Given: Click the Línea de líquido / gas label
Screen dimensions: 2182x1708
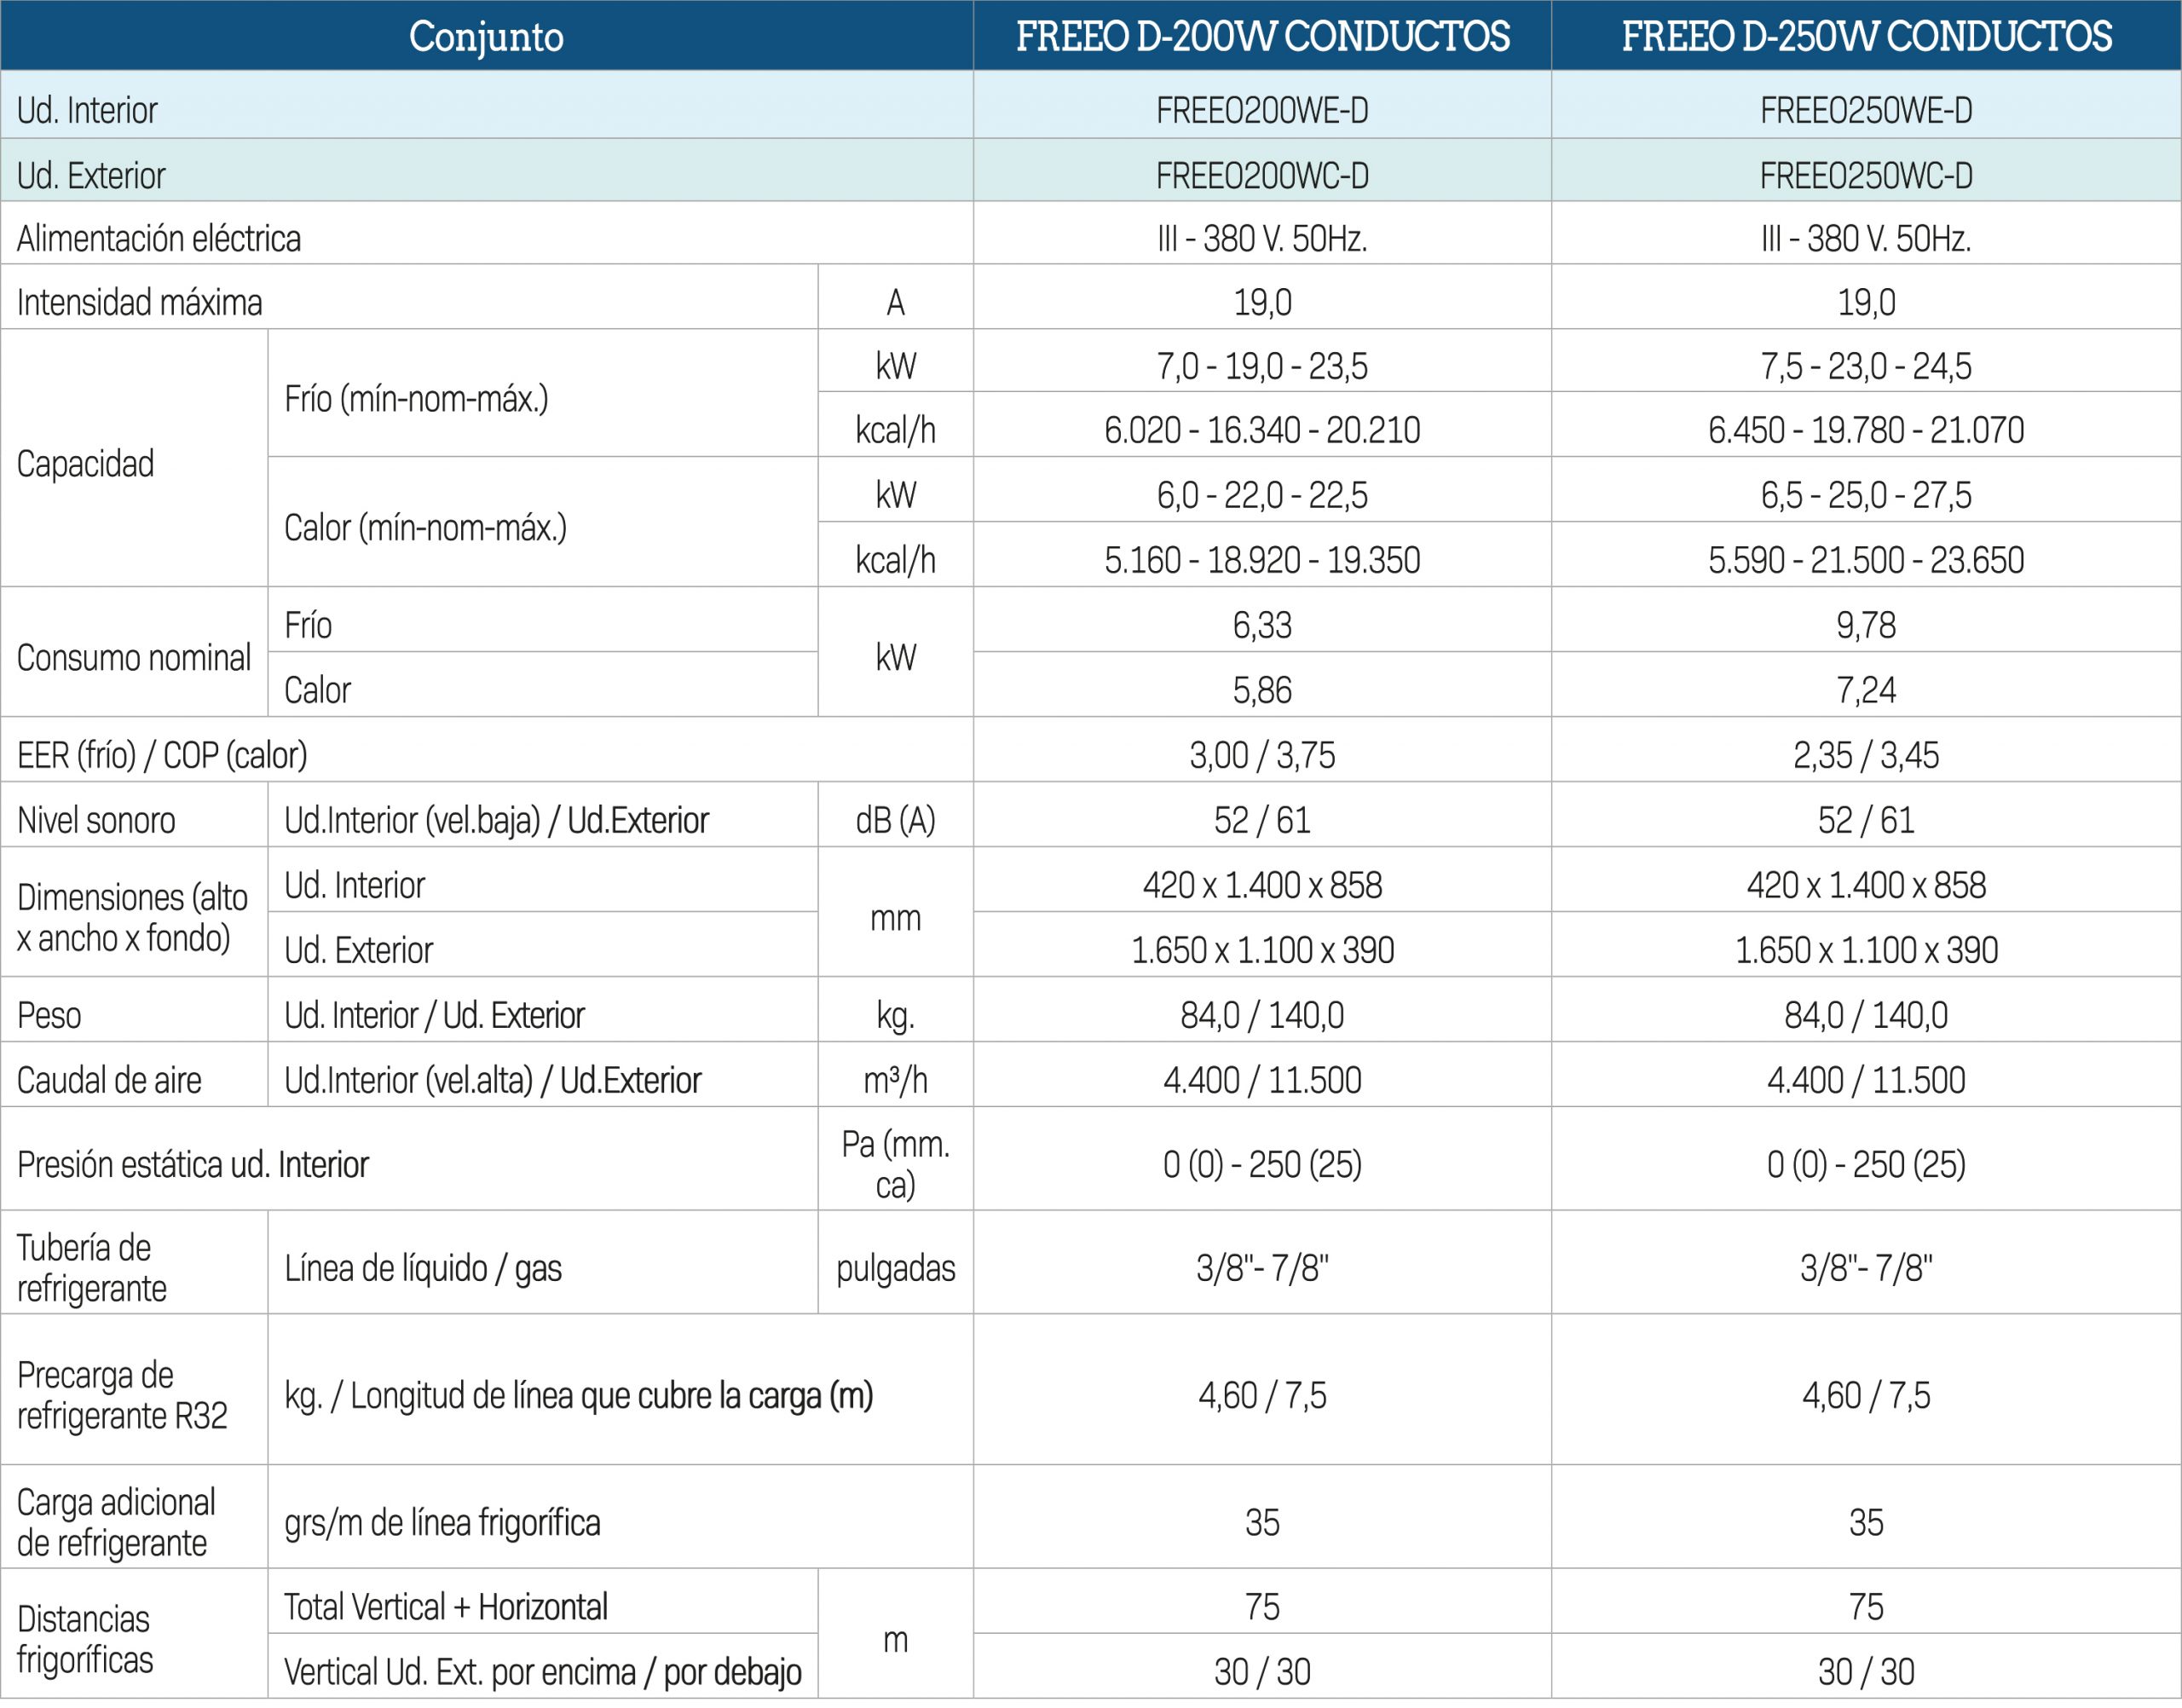Looking at the screenshot, I should pyautogui.click(x=423, y=1269).
